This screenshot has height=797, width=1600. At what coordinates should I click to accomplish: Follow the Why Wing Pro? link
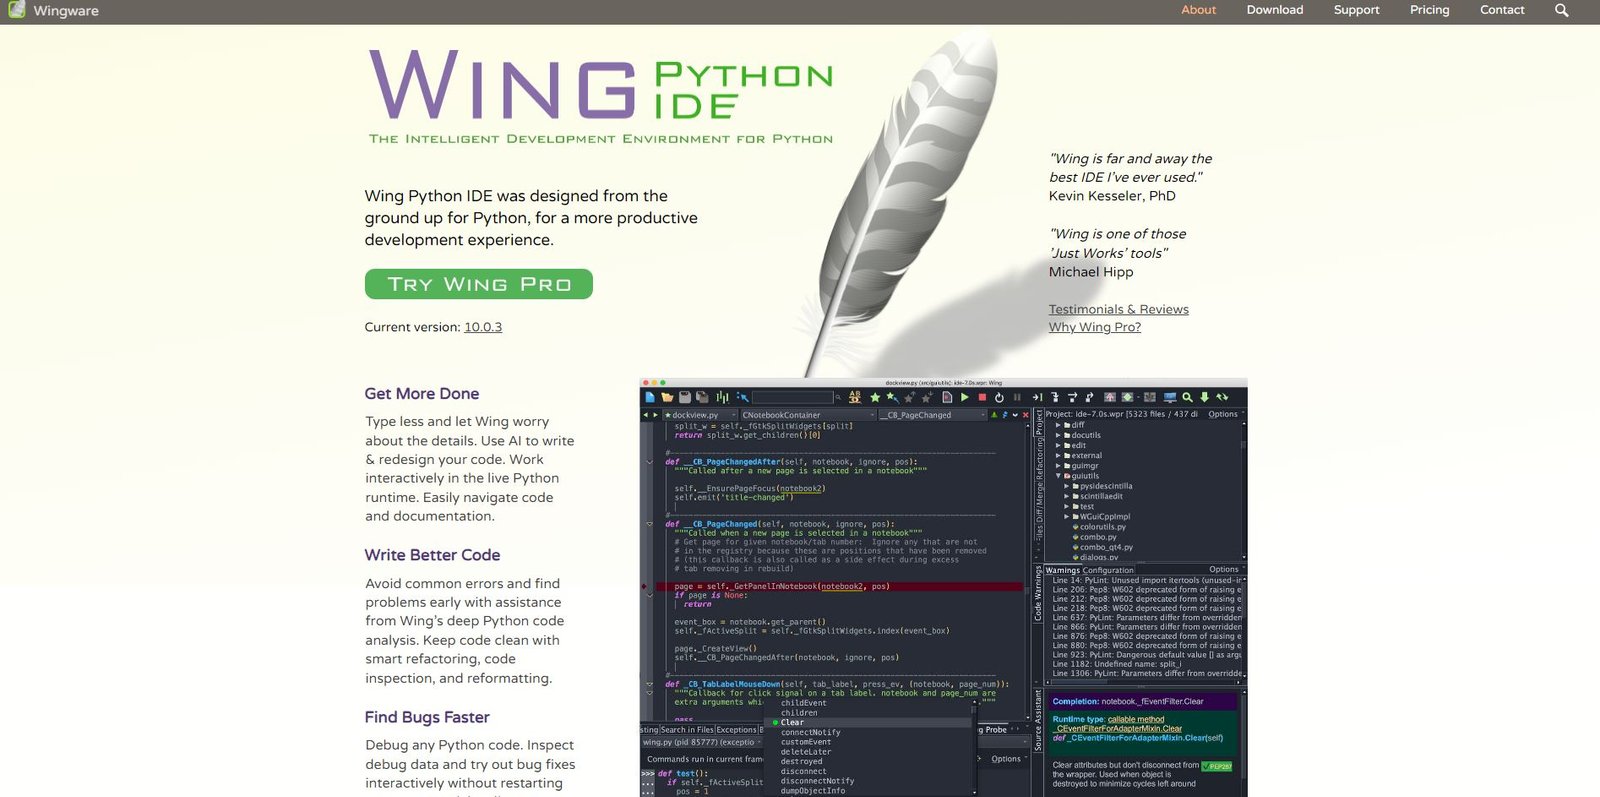(x=1094, y=327)
